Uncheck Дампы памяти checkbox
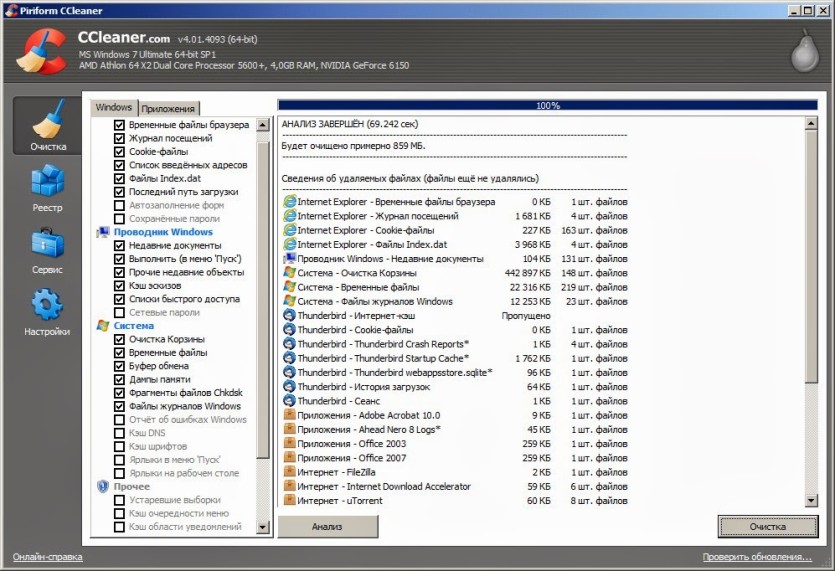The height and width of the screenshot is (571, 835). 119,380
